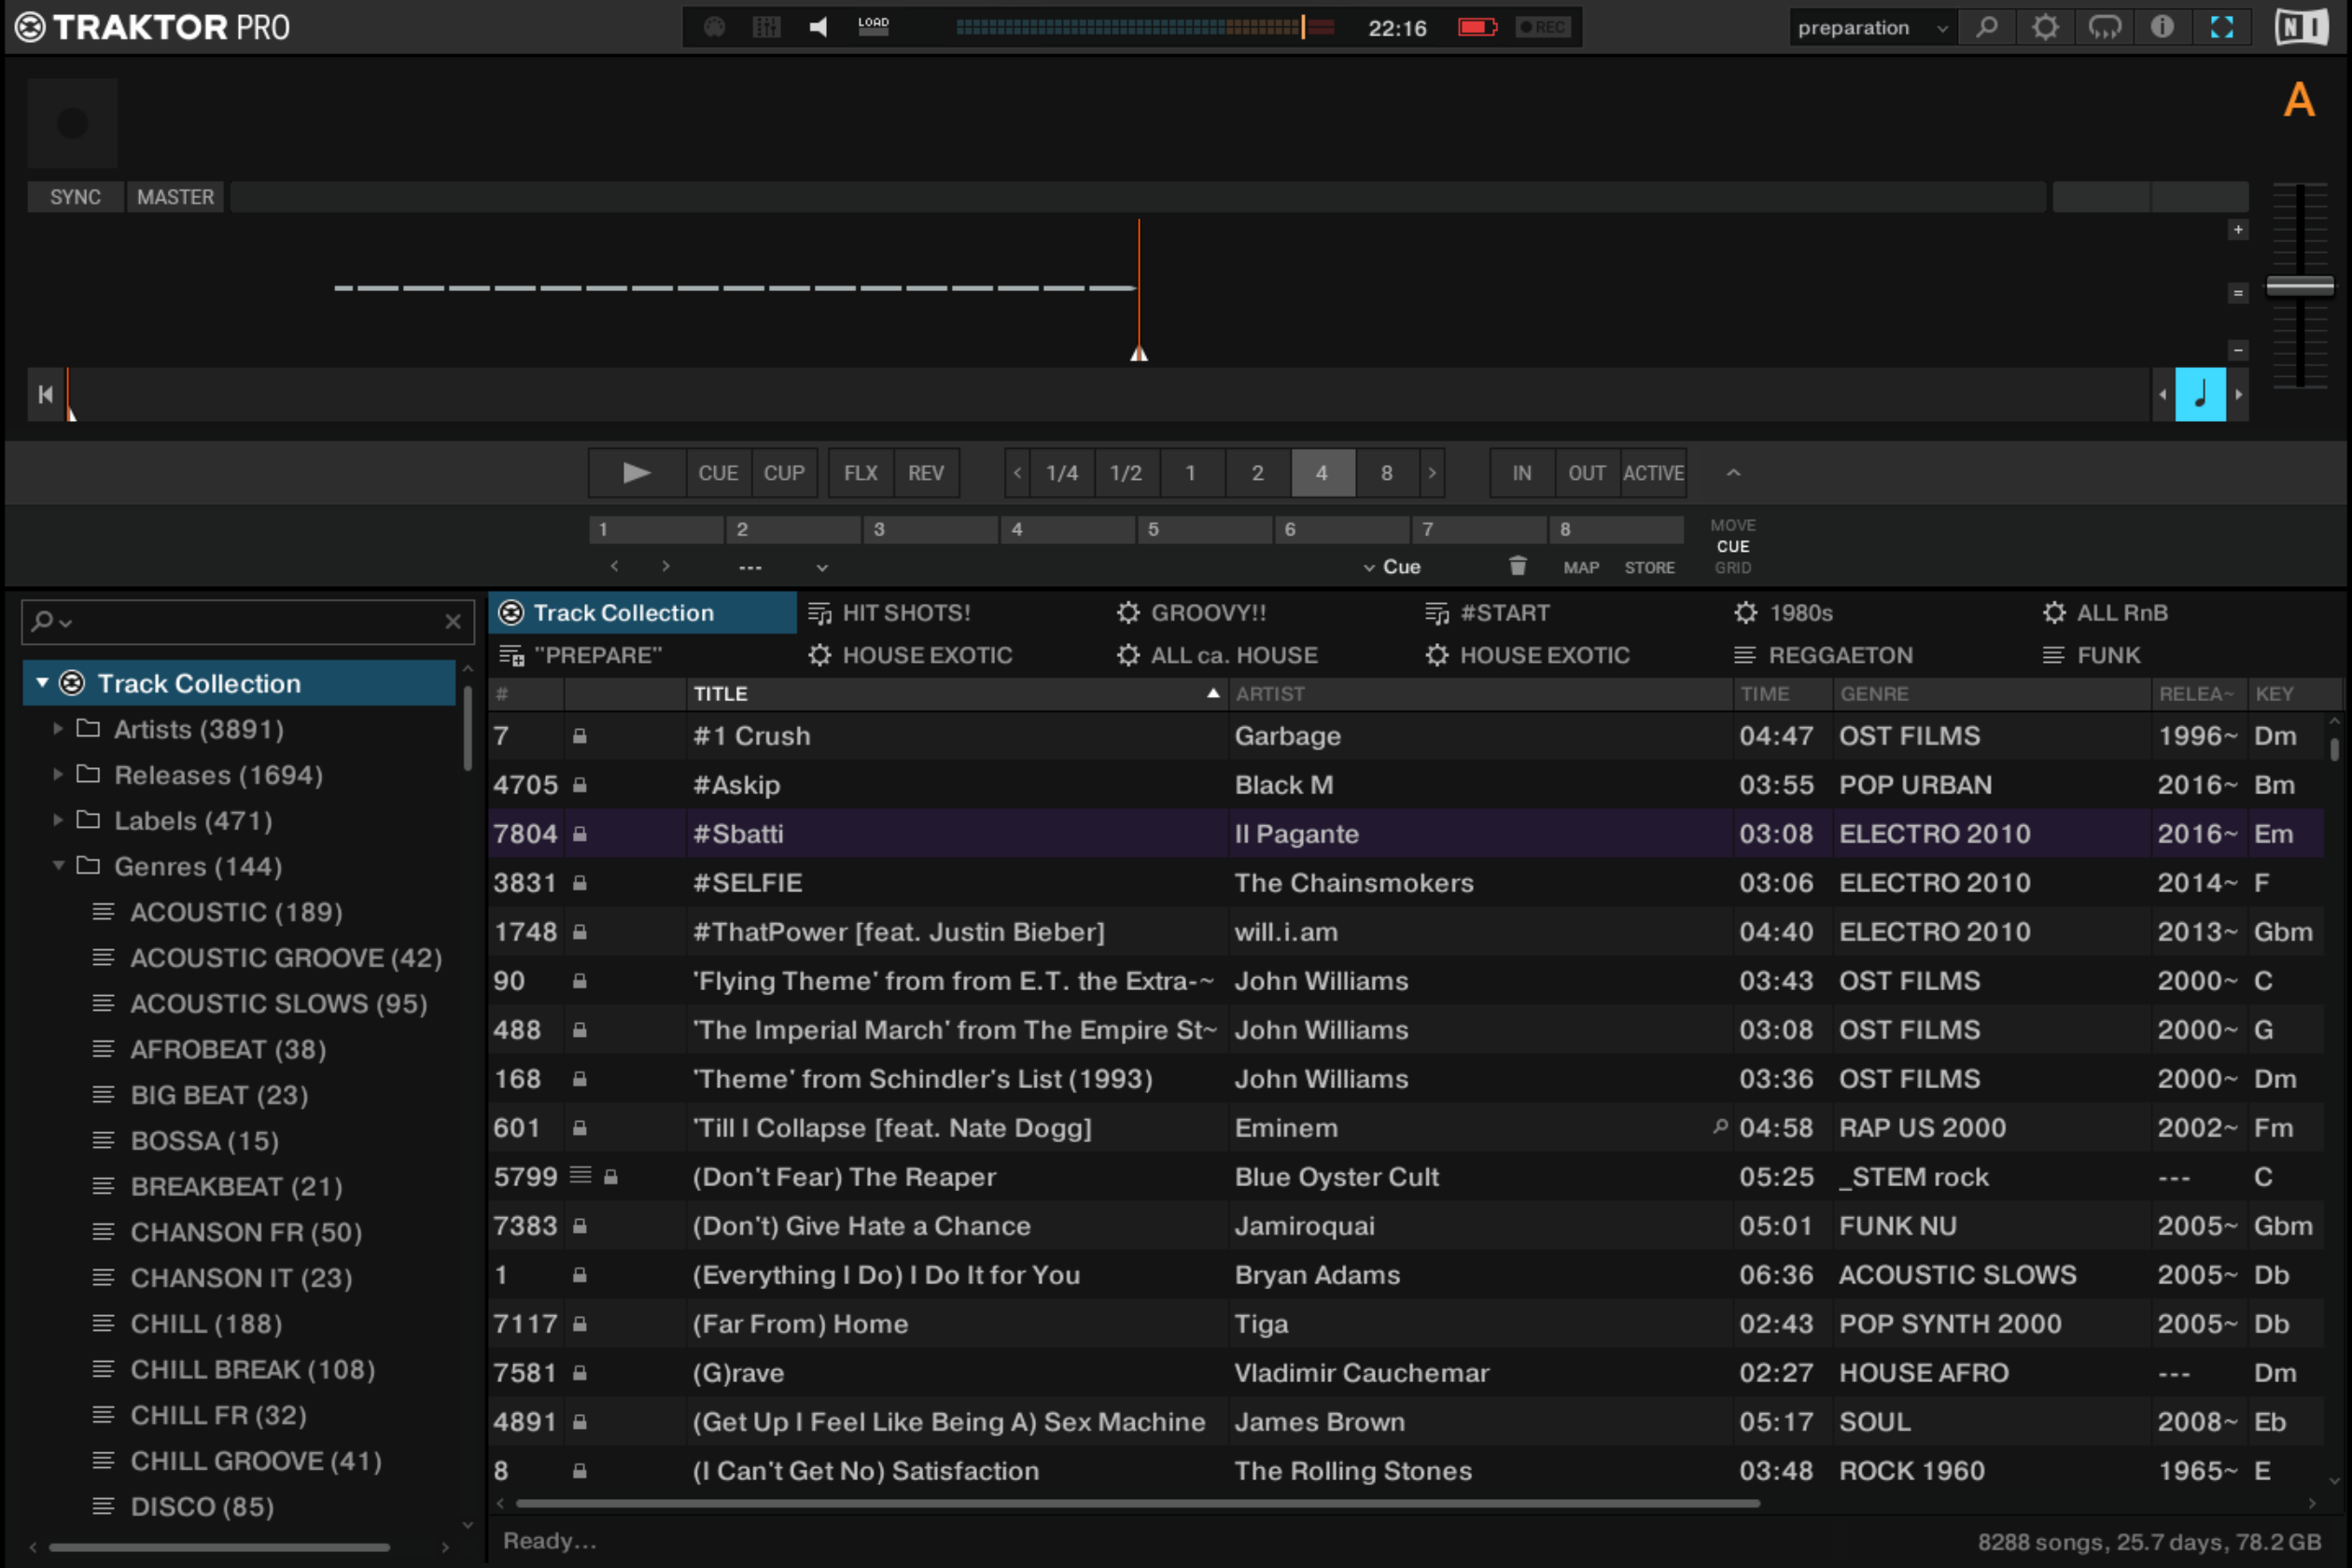Jump to track start on stripe
This screenshot has height=1568, width=2352.
click(x=45, y=394)
